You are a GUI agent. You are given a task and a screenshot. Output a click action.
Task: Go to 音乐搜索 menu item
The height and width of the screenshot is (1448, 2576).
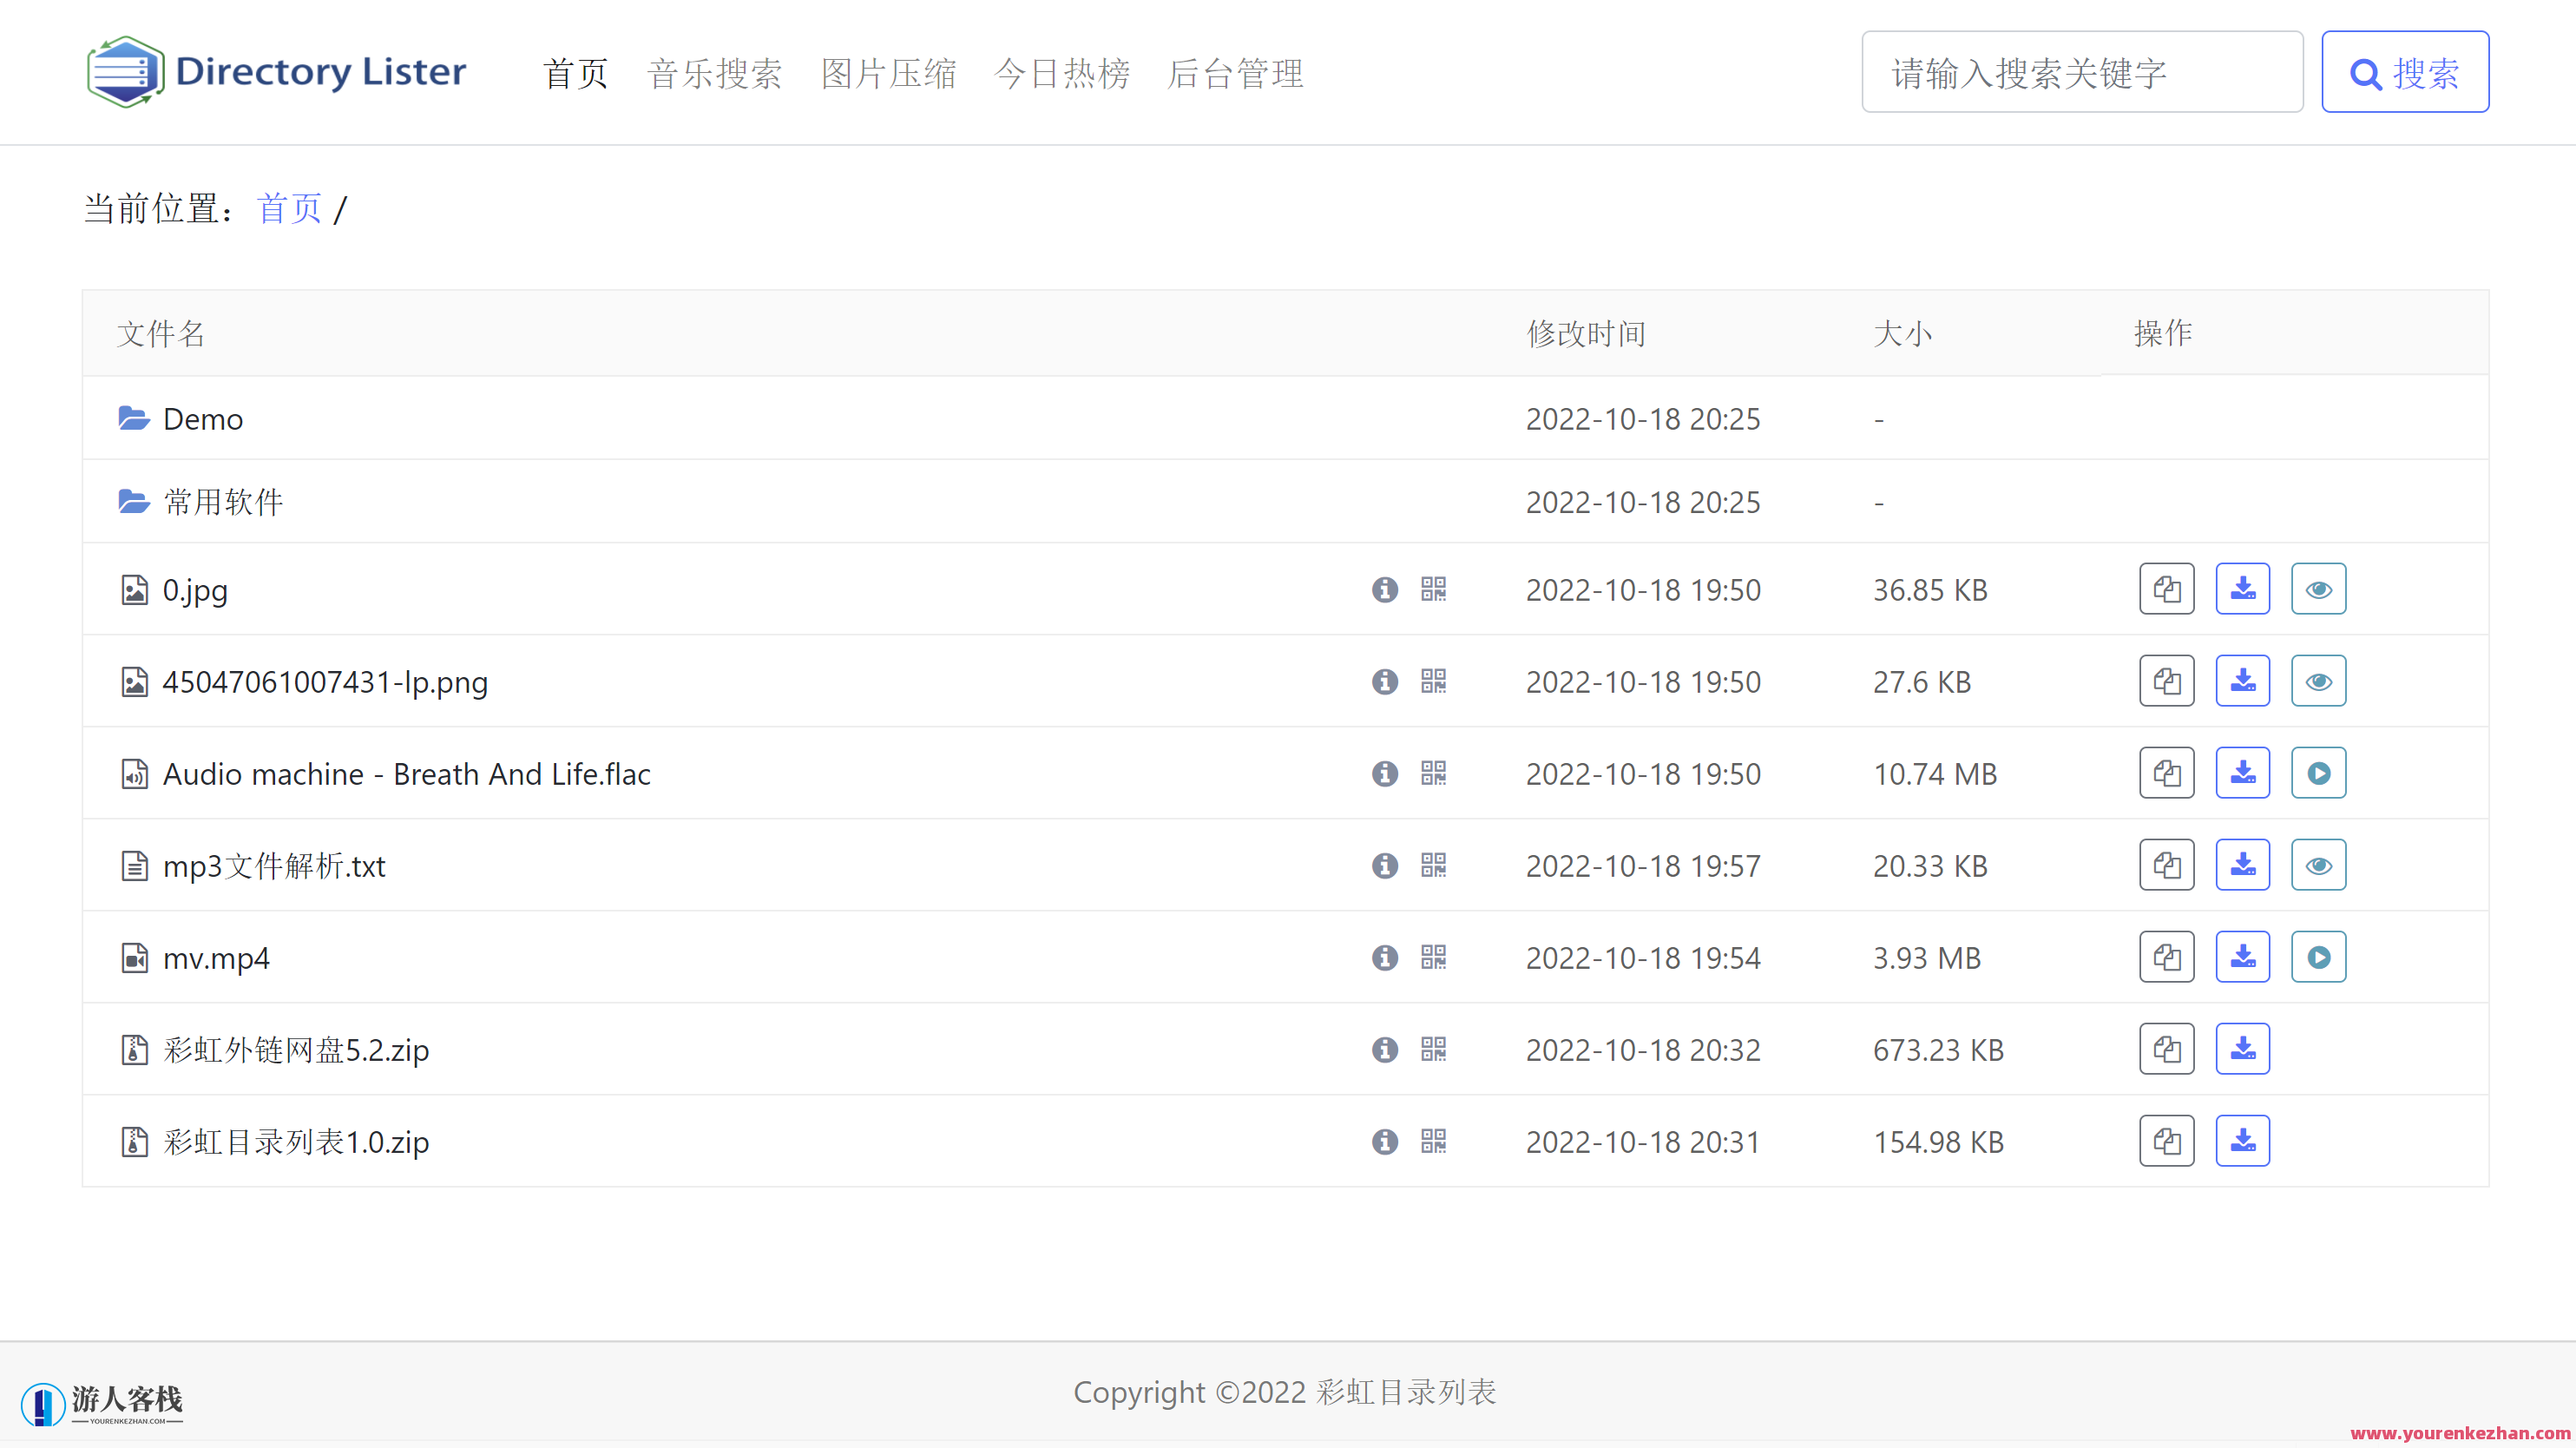pos(714,73)
